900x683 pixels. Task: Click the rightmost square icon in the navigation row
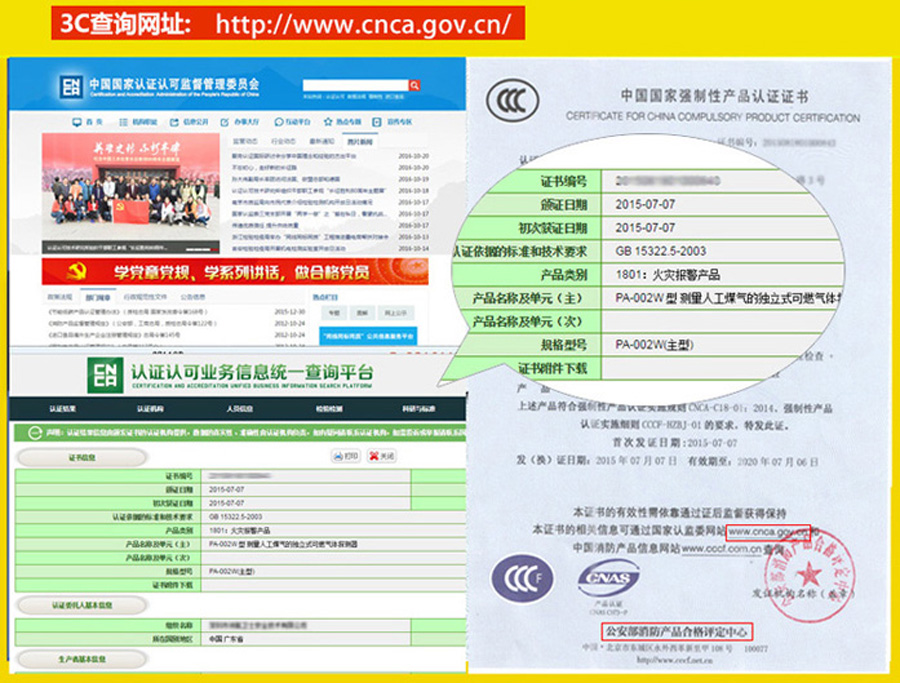coord(377,122)
